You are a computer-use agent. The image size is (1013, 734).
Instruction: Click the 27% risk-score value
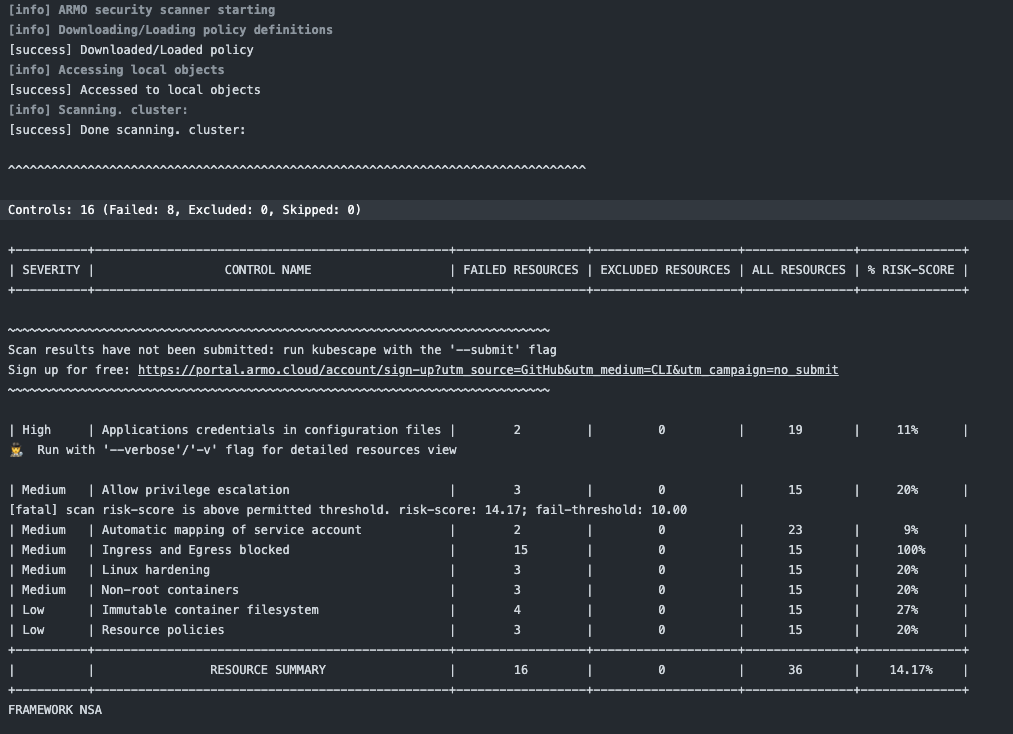(907, 610)
